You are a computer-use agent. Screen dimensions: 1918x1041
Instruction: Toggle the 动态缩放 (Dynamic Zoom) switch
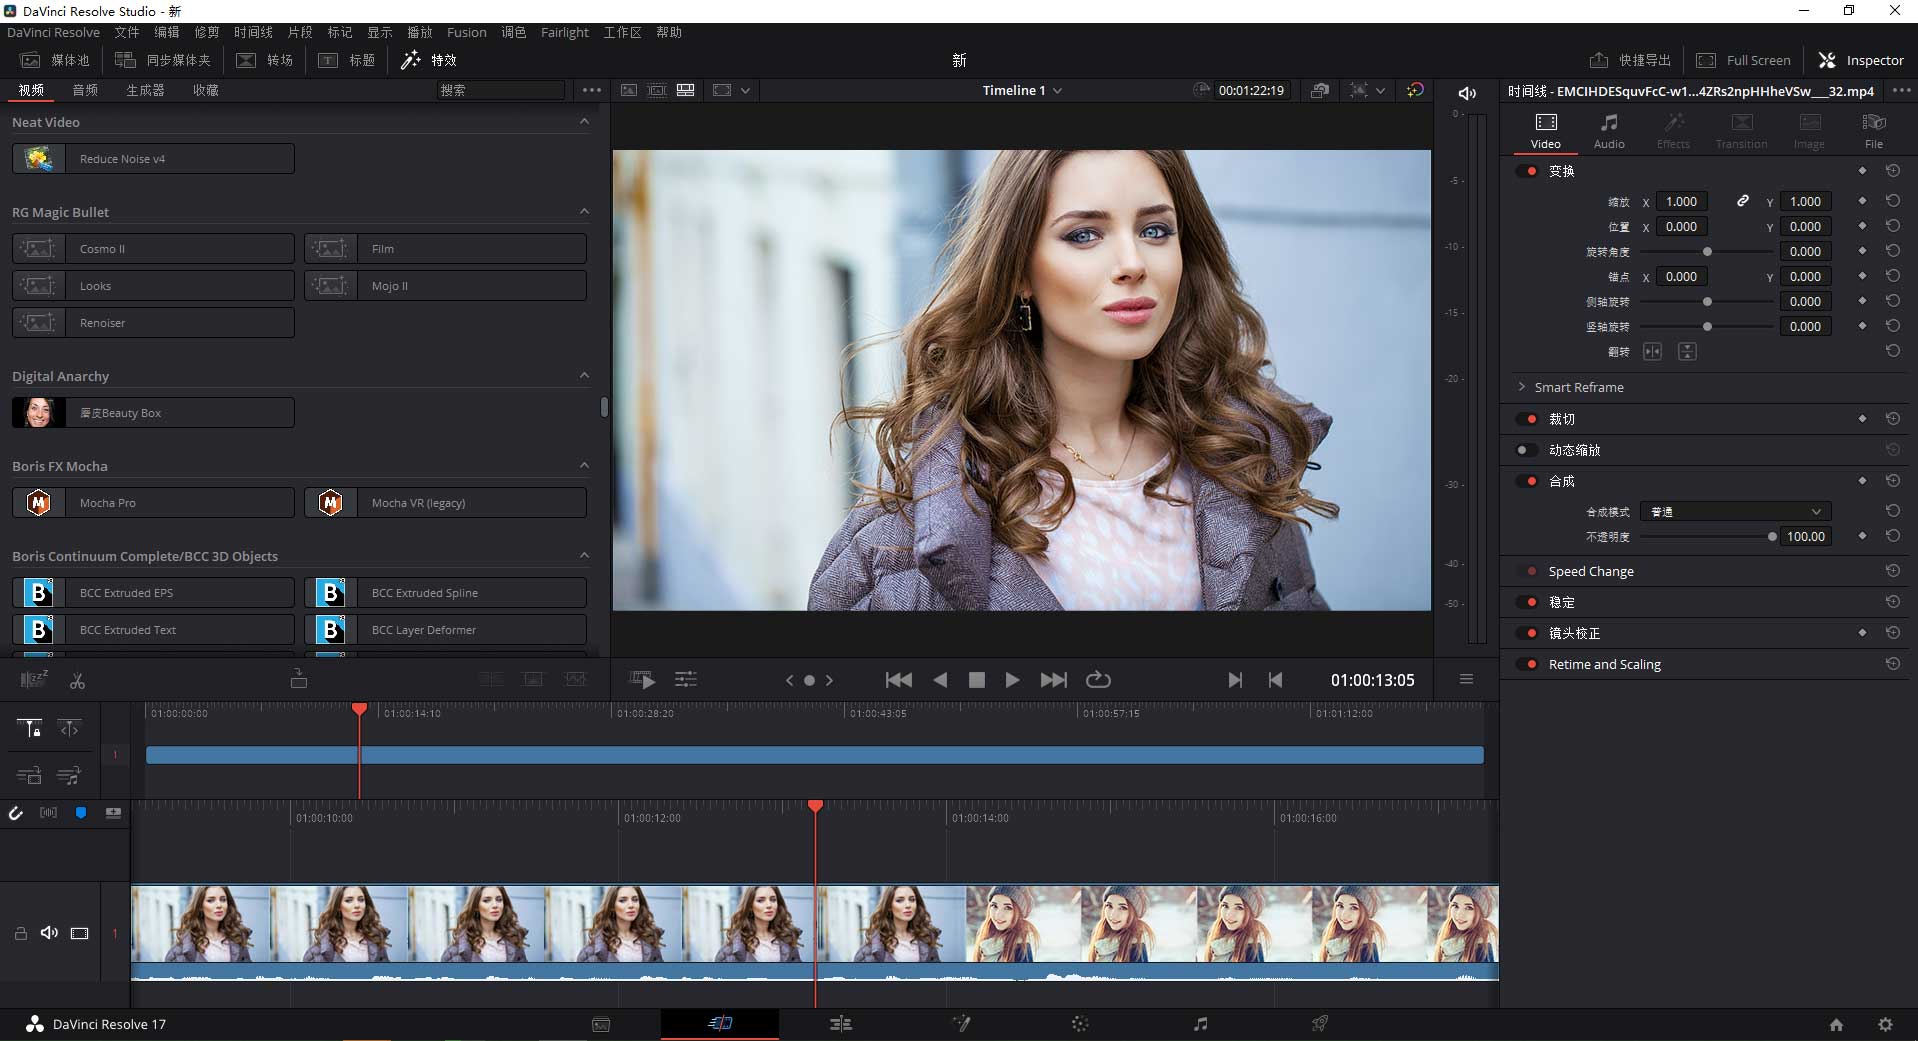[x=1528, y=450]
